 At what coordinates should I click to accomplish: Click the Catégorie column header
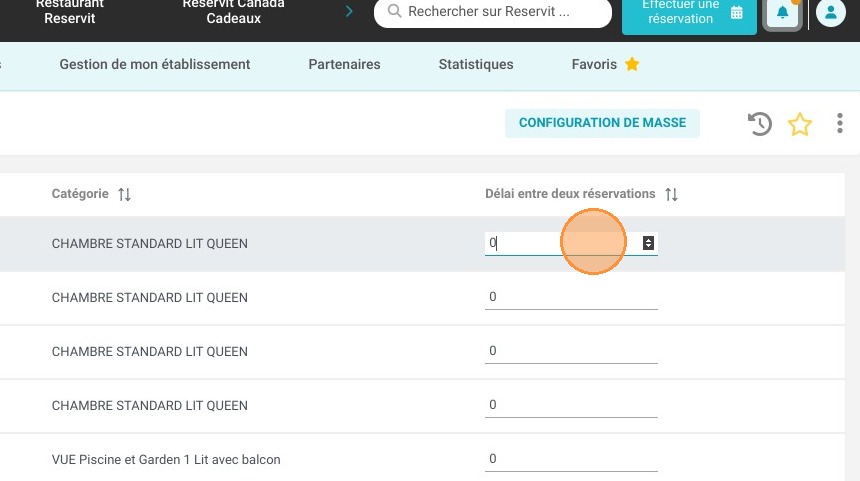point(80,194)
